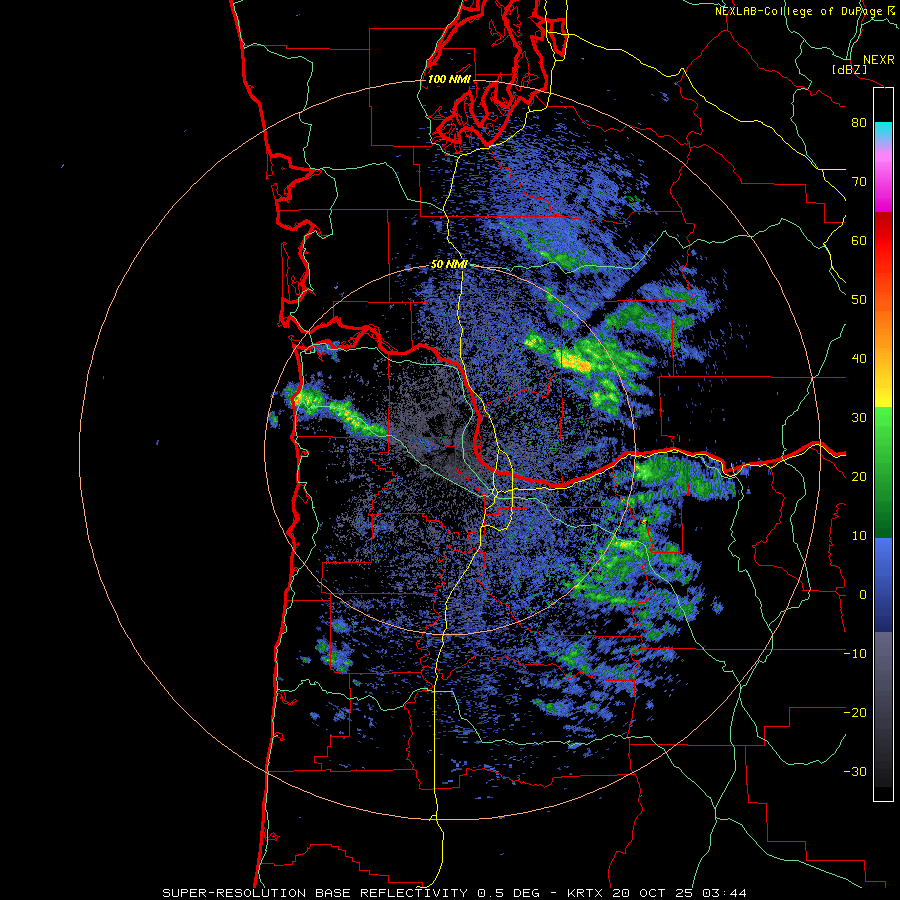Image resolution: width=900 pixels, height=900 pixels.
Task: Click the cyan segment of the color bar
Action: [x=883, y=132]
